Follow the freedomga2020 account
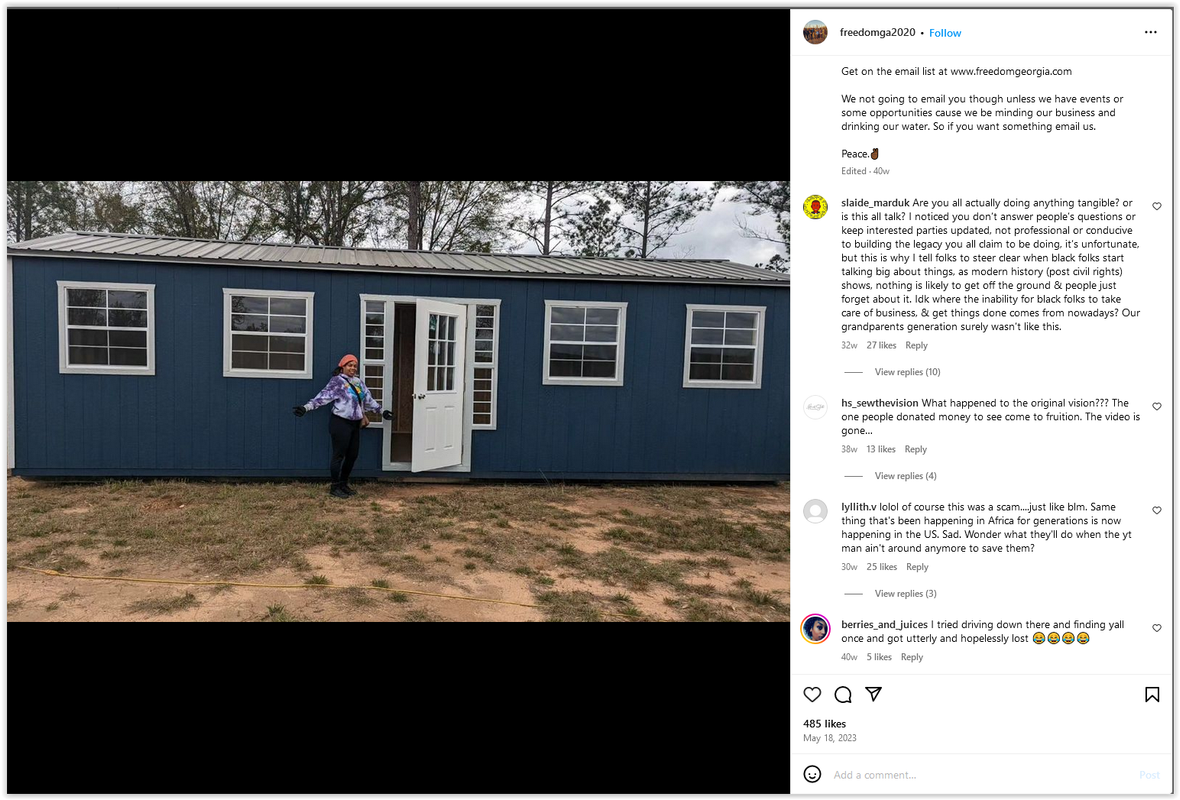Screen dimensions: 1180x800 click(945, 33)
